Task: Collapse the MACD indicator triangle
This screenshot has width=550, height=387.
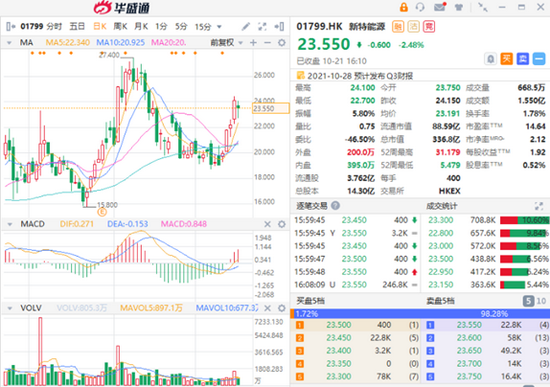Action: pyautogui.click(x=9, y=224)
